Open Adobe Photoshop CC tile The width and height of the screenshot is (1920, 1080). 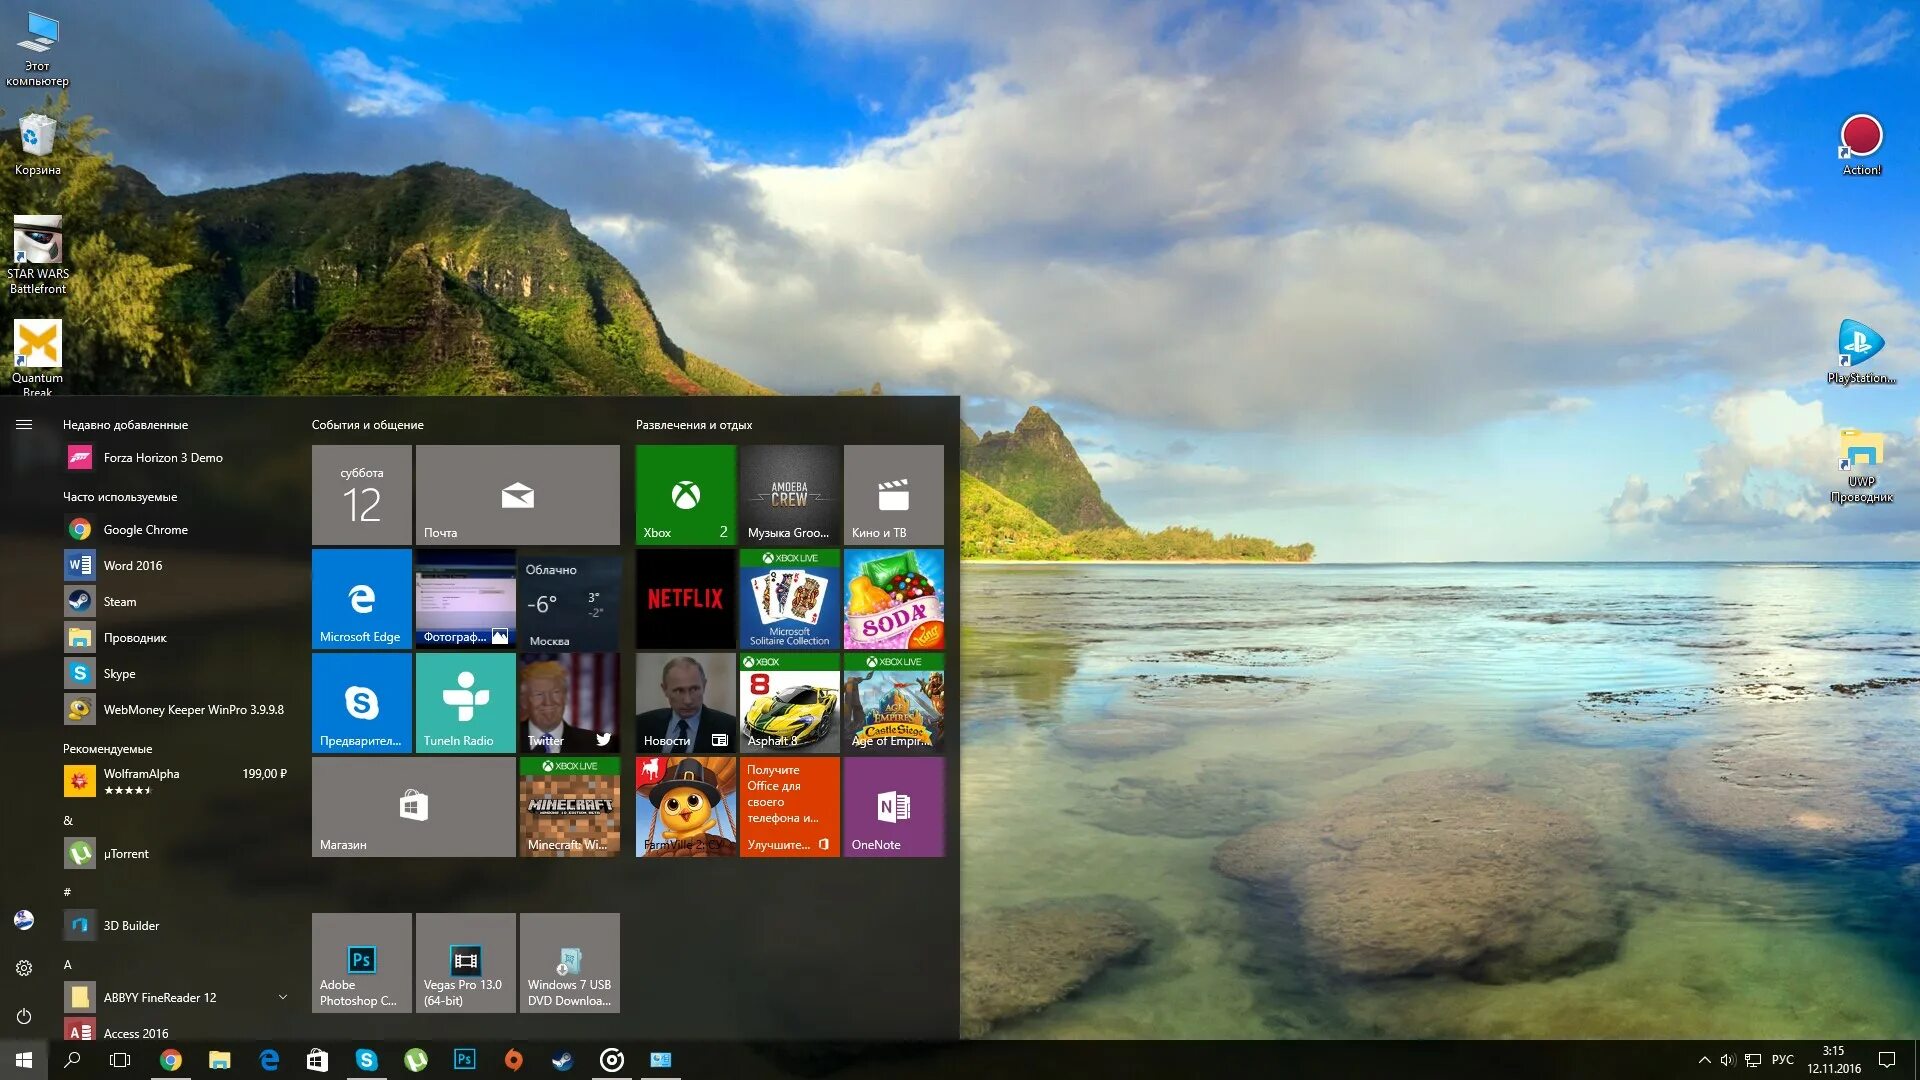(361, 961)
